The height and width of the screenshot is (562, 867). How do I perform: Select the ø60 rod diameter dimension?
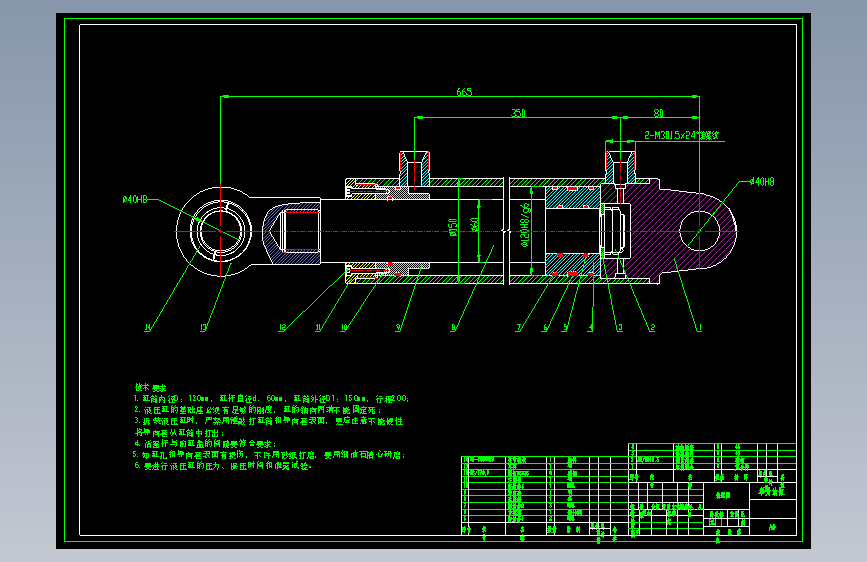tap(474, 224)
